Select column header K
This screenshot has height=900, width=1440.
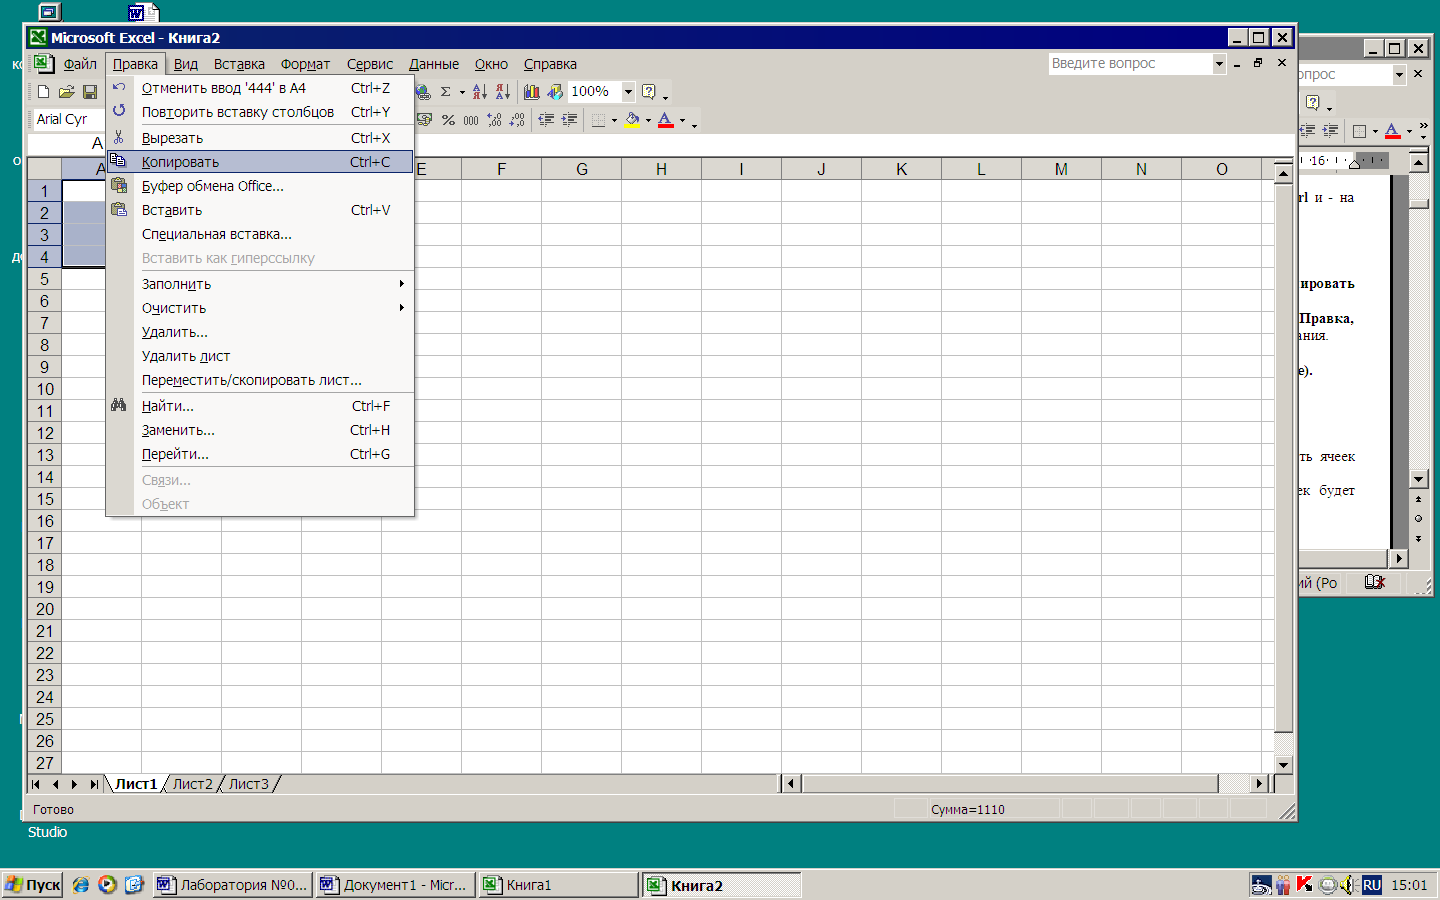click(901, 169)
